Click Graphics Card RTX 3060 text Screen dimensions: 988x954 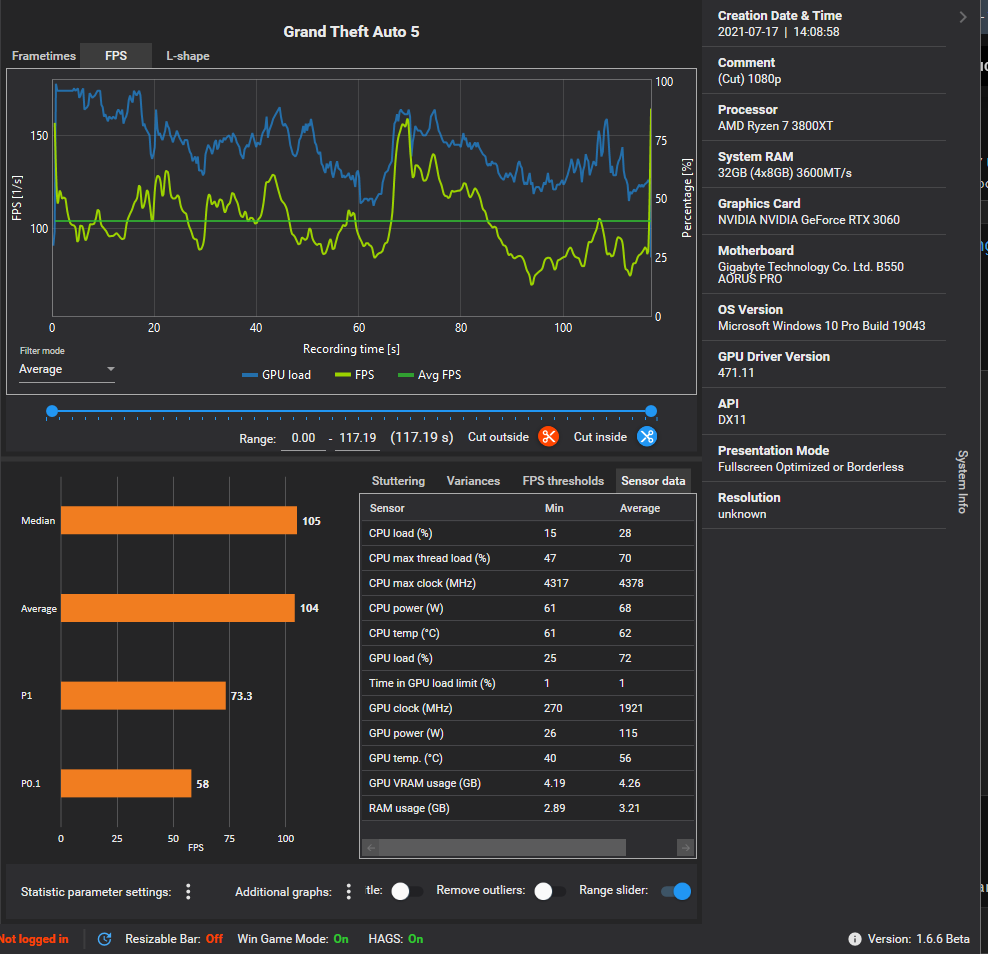[808, 219]
